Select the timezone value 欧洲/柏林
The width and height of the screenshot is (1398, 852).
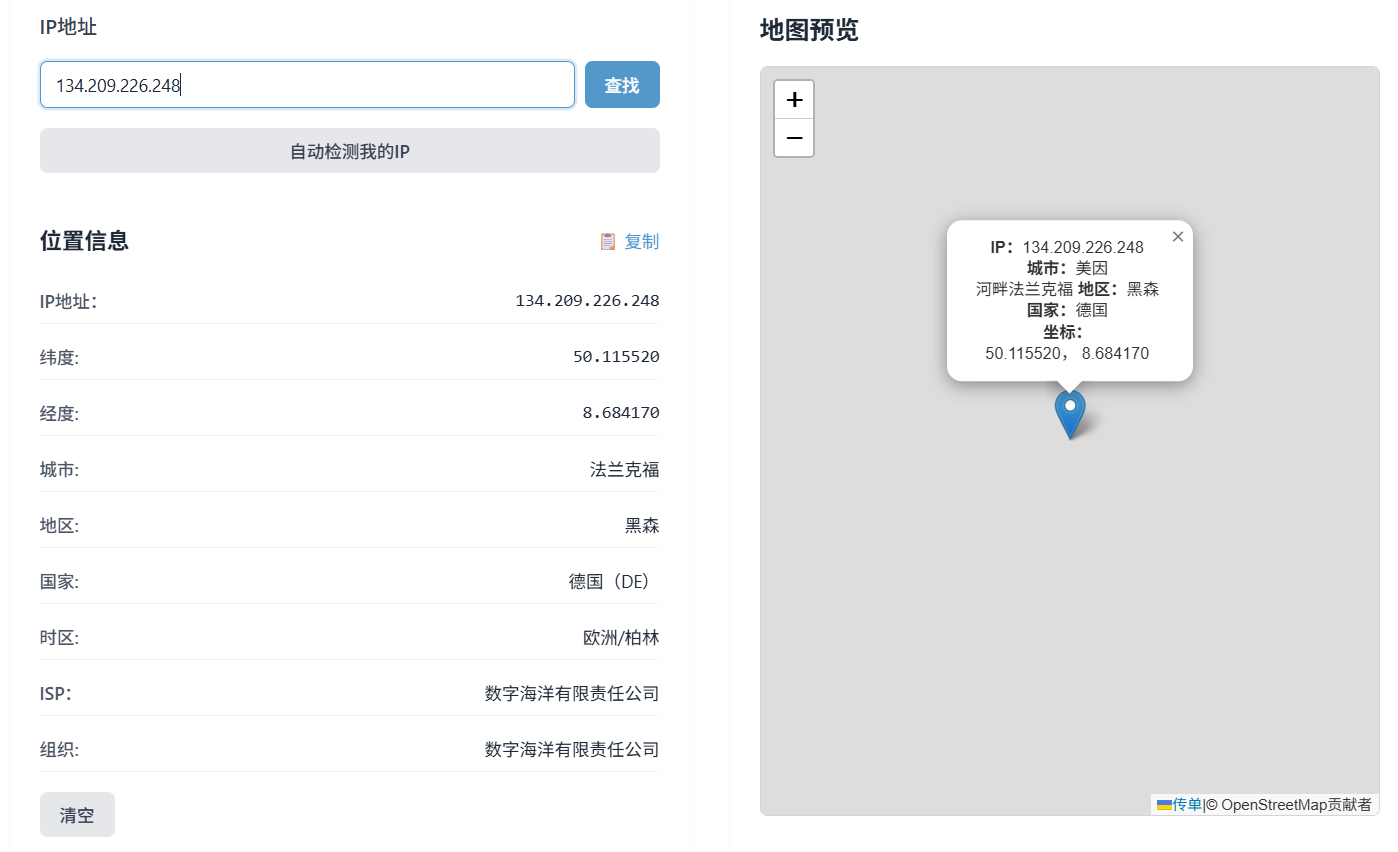621,637
